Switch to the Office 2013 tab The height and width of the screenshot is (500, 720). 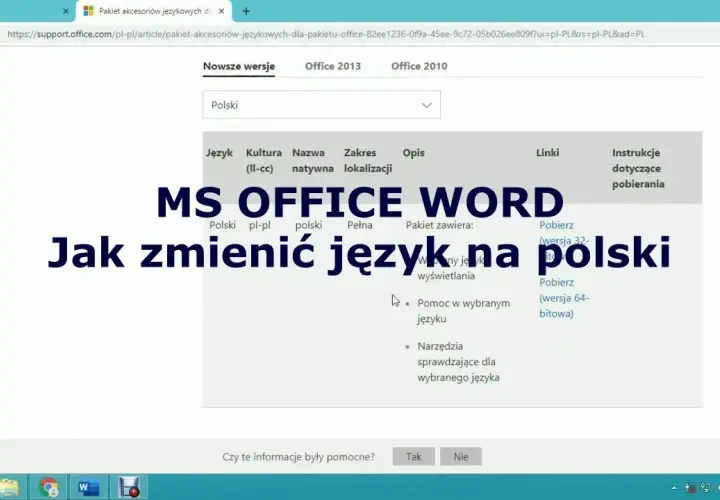[x=333, y=66]
